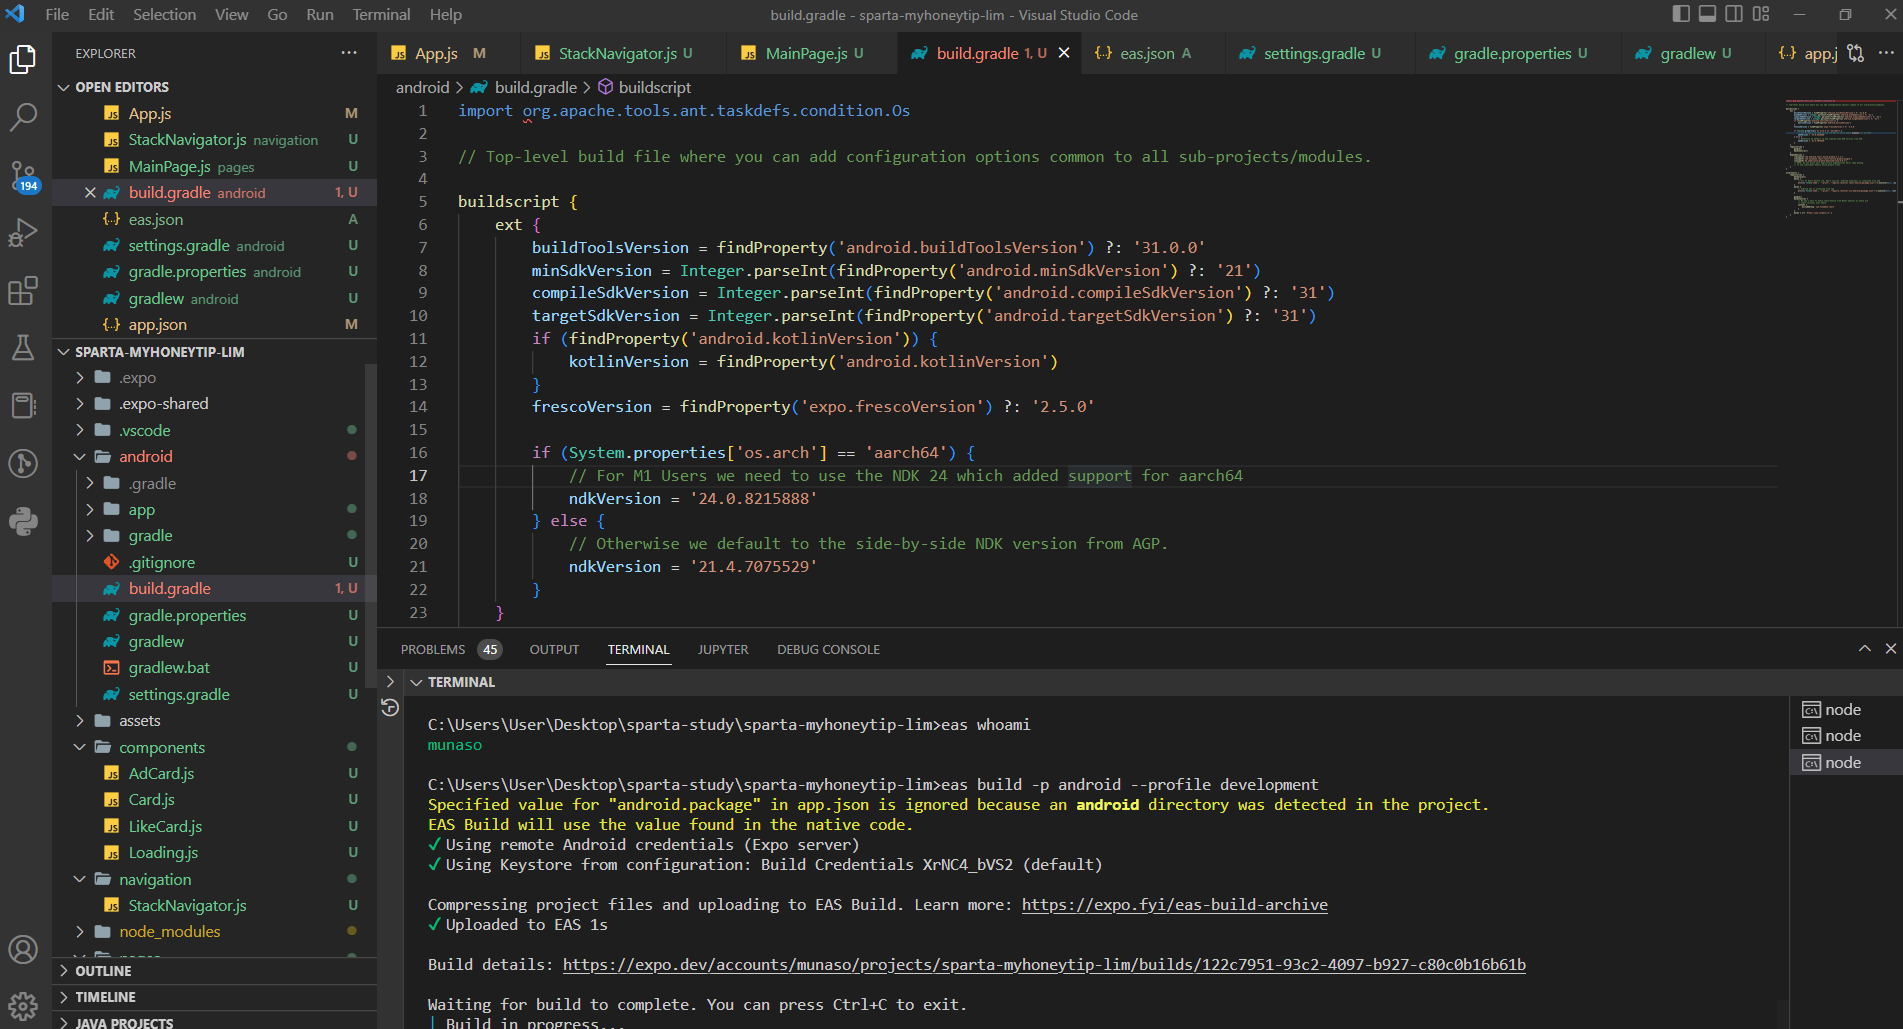
Task: Open the Search view in activity bar
Action: click(23, 117)
